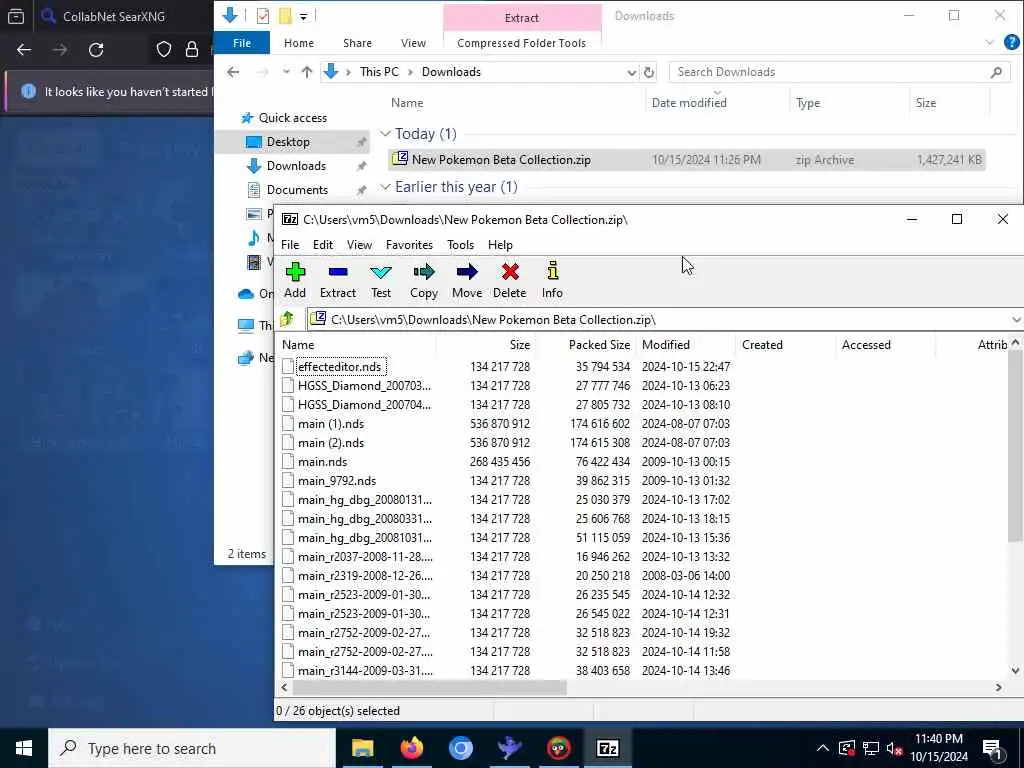Viewport: 1024px width, 768px height.
Task: Select Documents in Quick access pane
Action: click(x=297, y=190)
